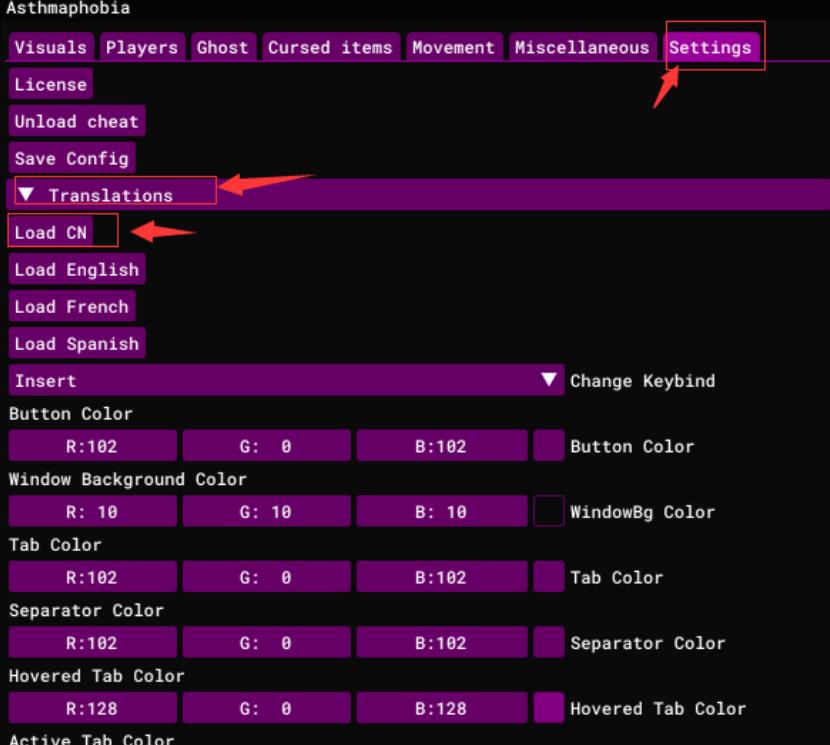Click Button Color G: 0 field

coord(266,445)
